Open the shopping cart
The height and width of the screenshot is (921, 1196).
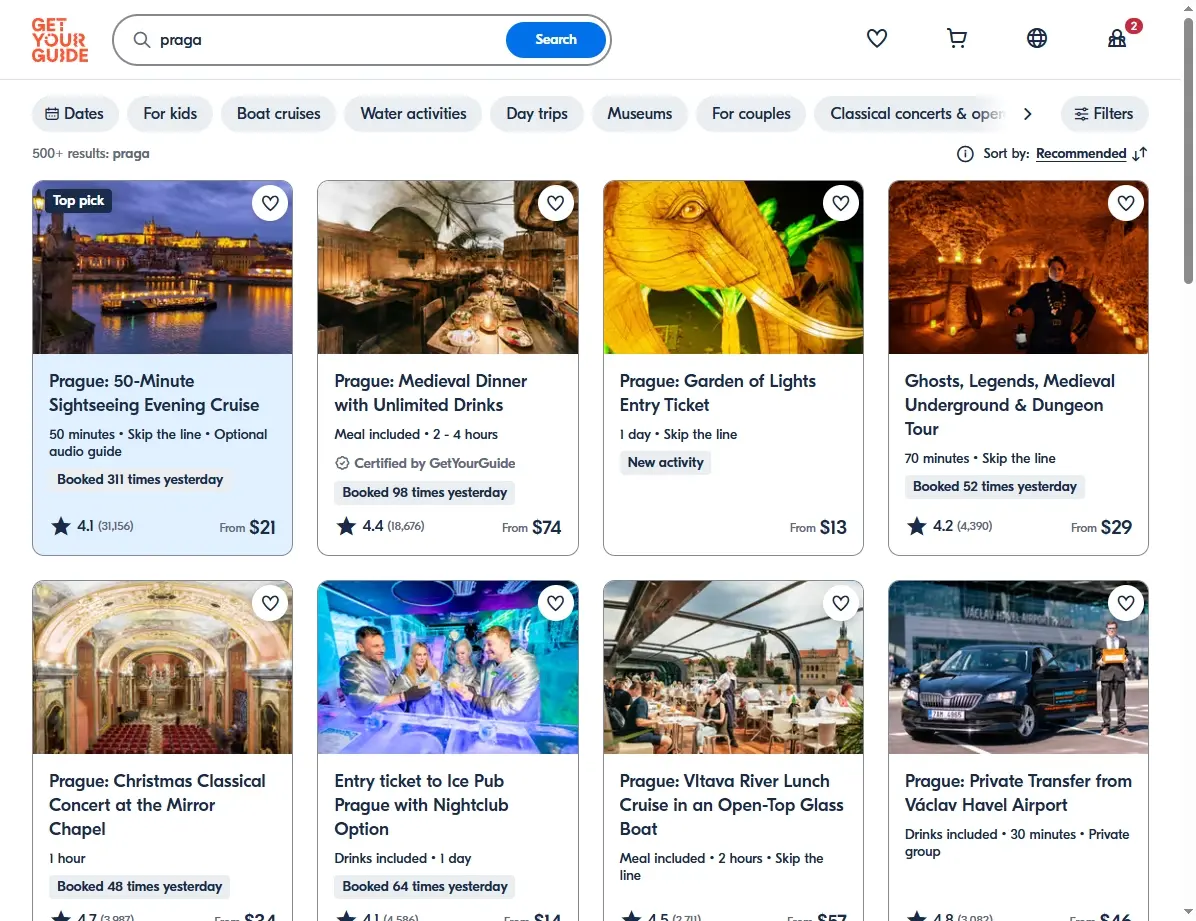click(956, 38)
